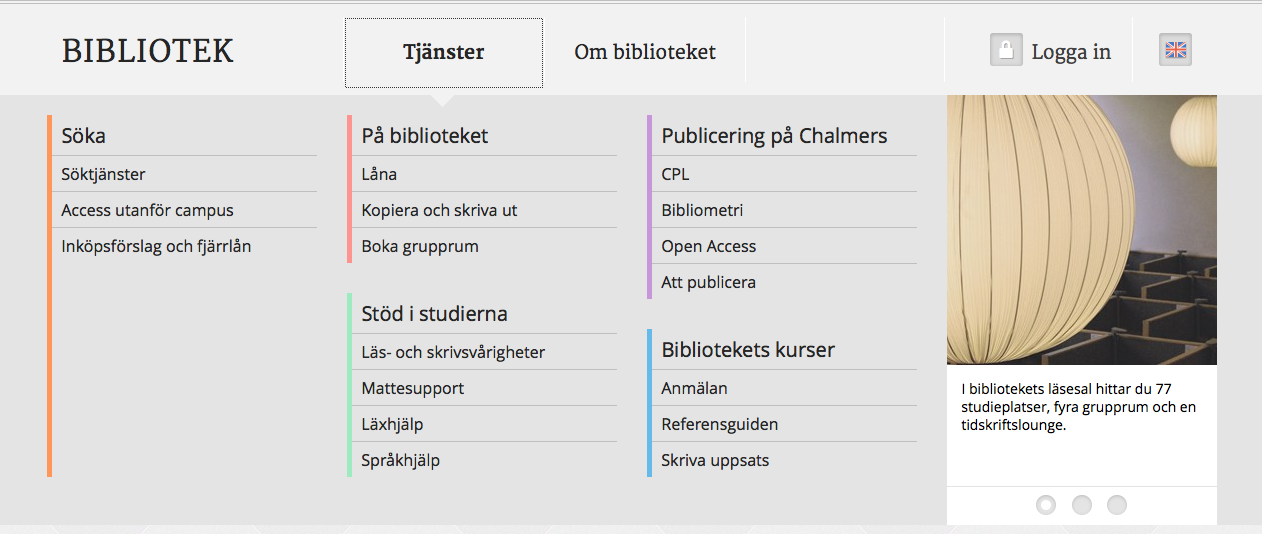
Task: Select the third carousel dot
Action: point(1117,505)
